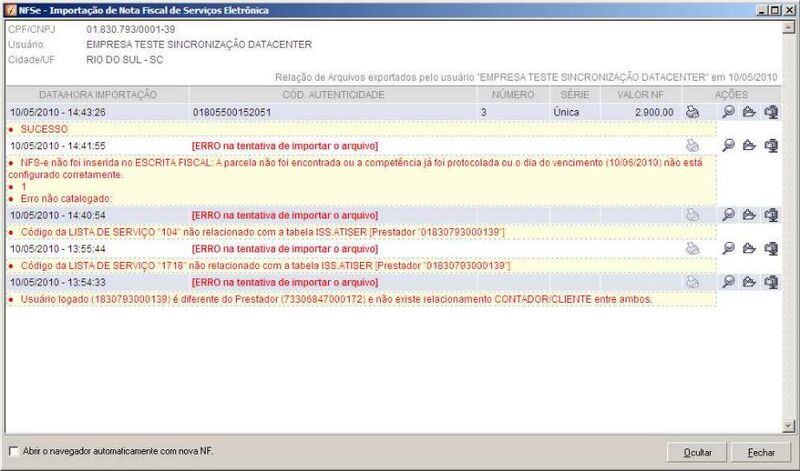Click the ERRO message in 14:40:54 row

pos(285,215)
